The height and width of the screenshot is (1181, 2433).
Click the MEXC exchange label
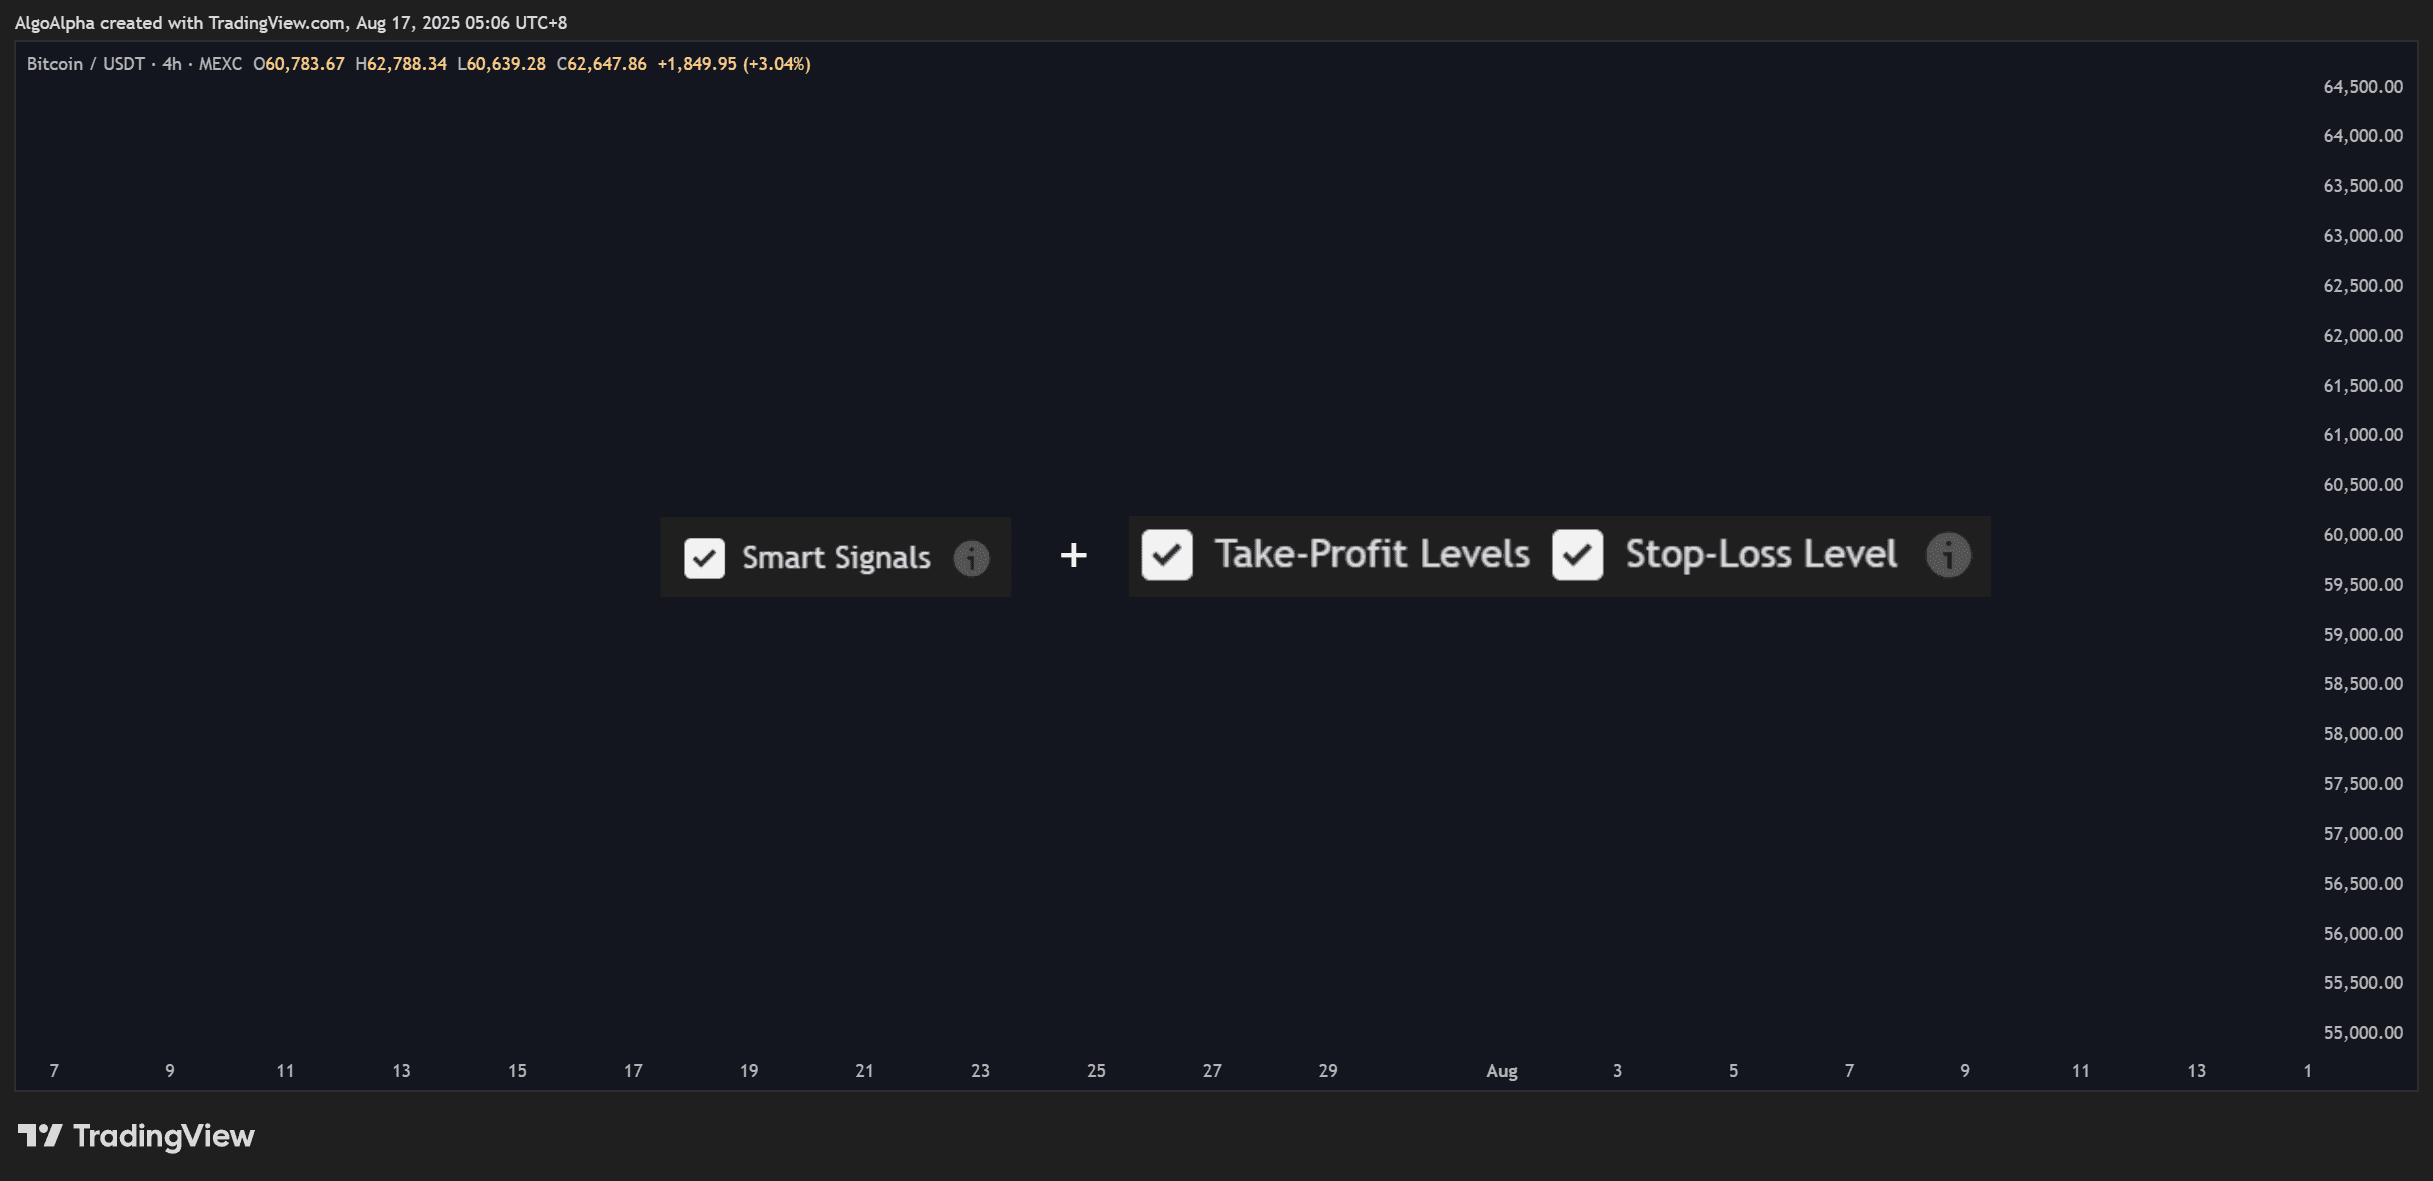[220, 64]
